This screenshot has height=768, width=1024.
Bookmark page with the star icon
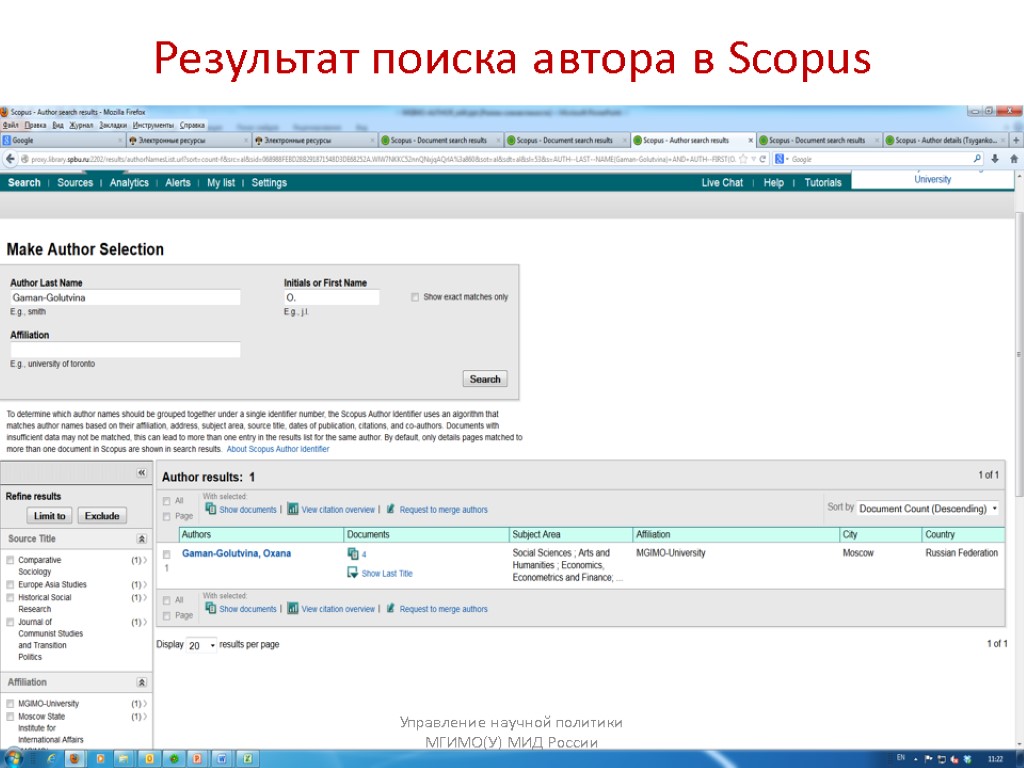[x=743, y=159]
